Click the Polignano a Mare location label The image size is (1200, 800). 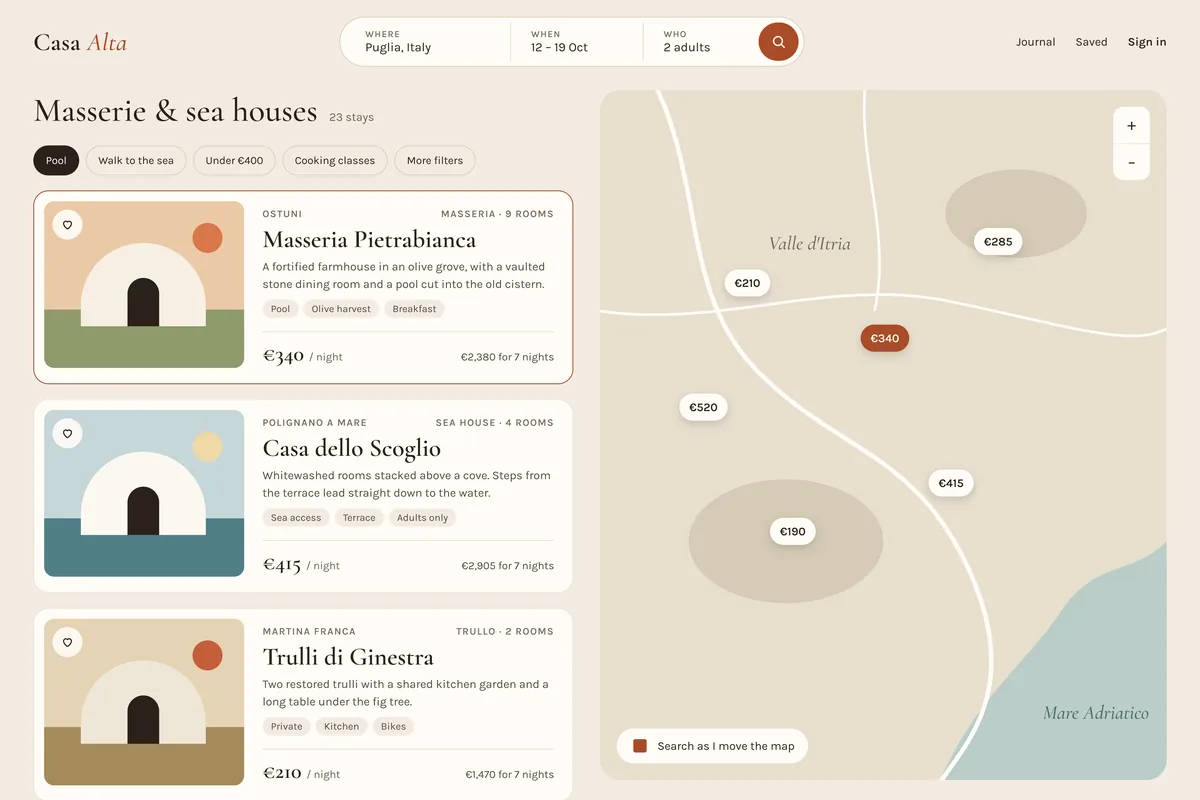tap(314, 423)
